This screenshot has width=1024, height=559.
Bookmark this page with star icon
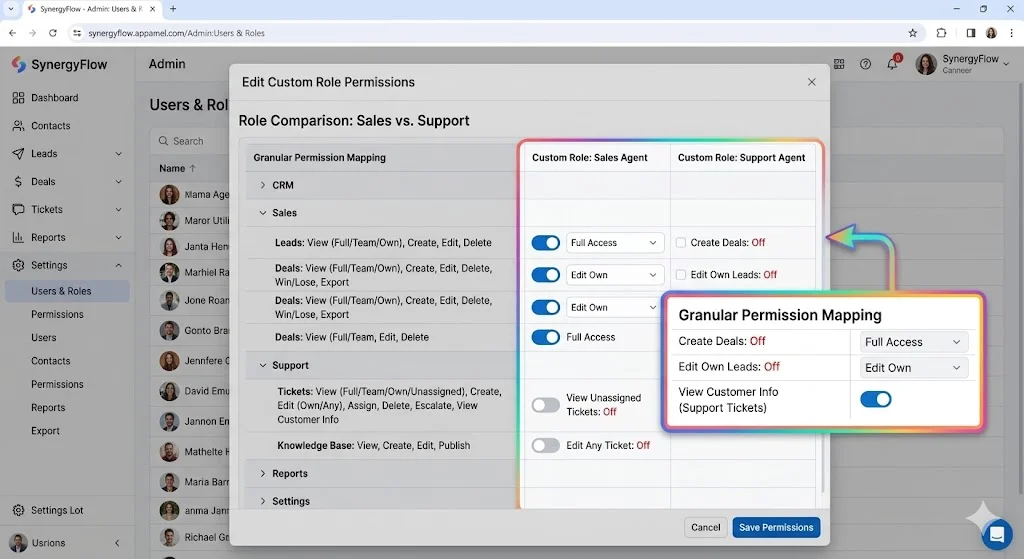(913, 33)
